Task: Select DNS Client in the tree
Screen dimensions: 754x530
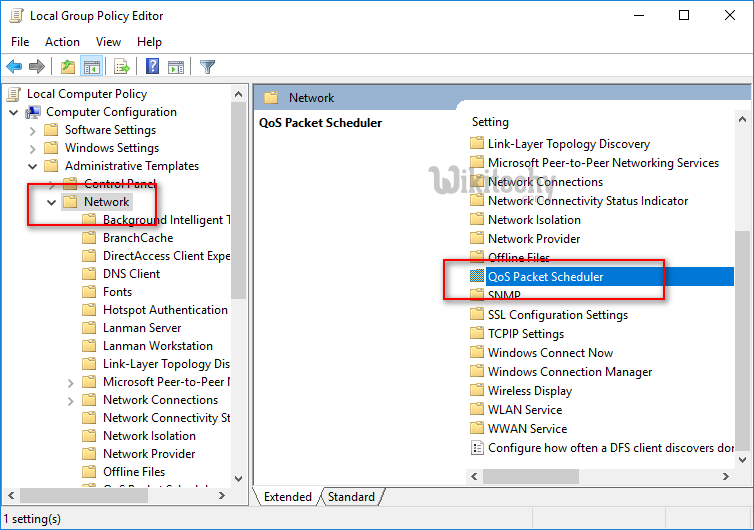Action: (x=131, y=274)
